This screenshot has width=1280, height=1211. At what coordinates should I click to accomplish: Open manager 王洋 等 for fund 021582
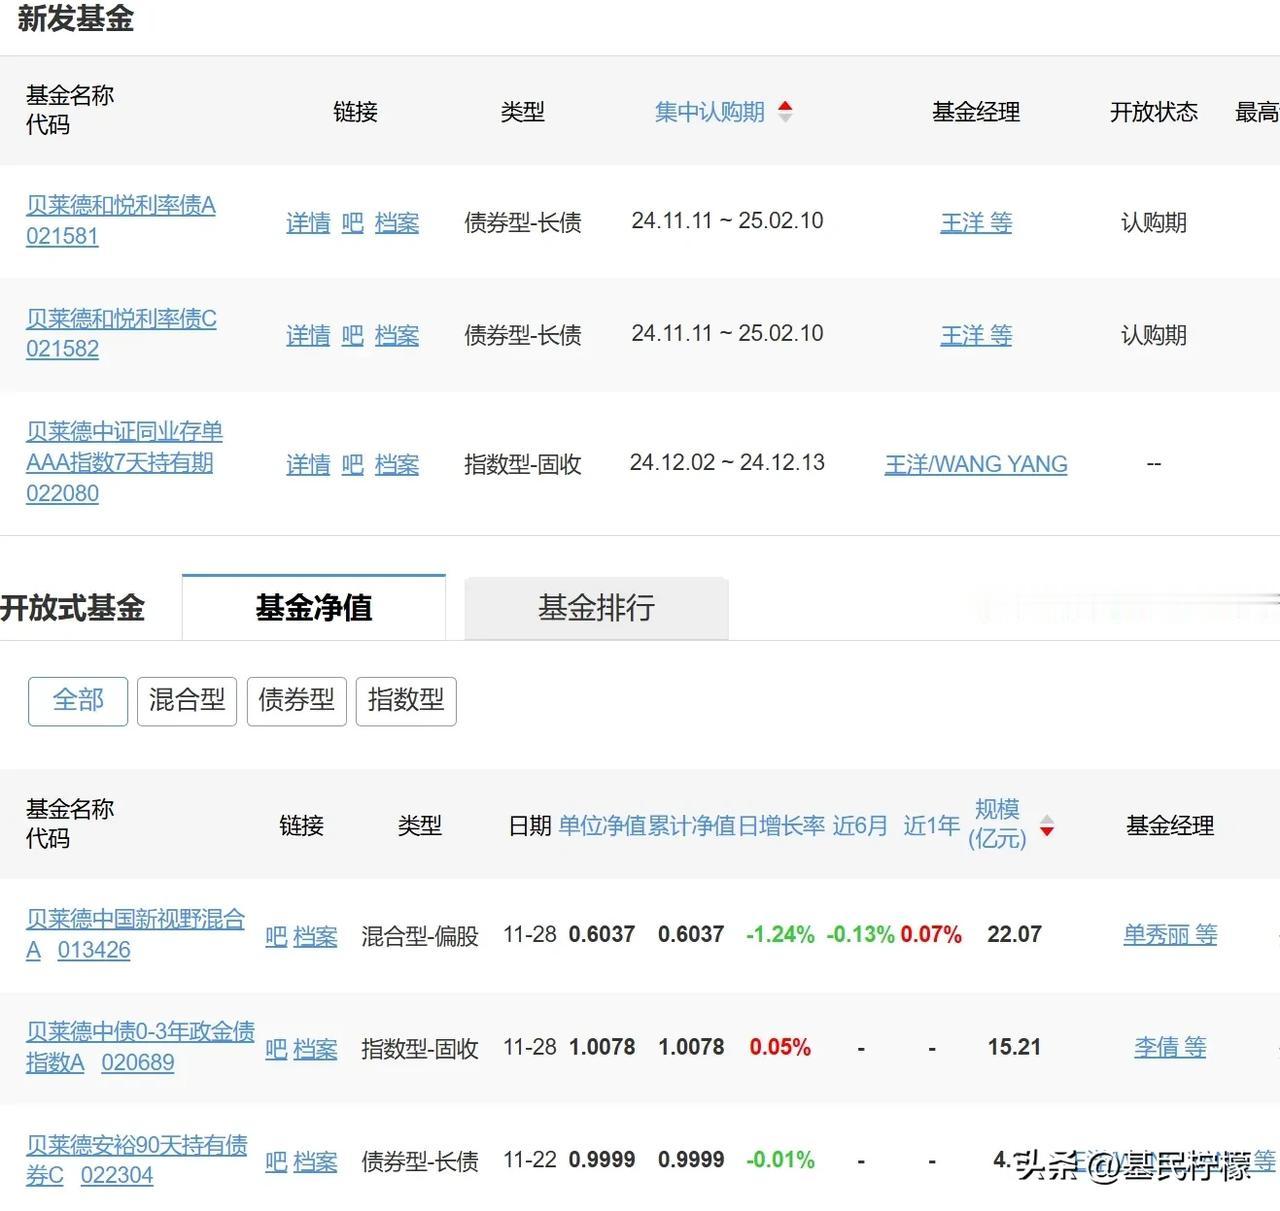(976, 336)
